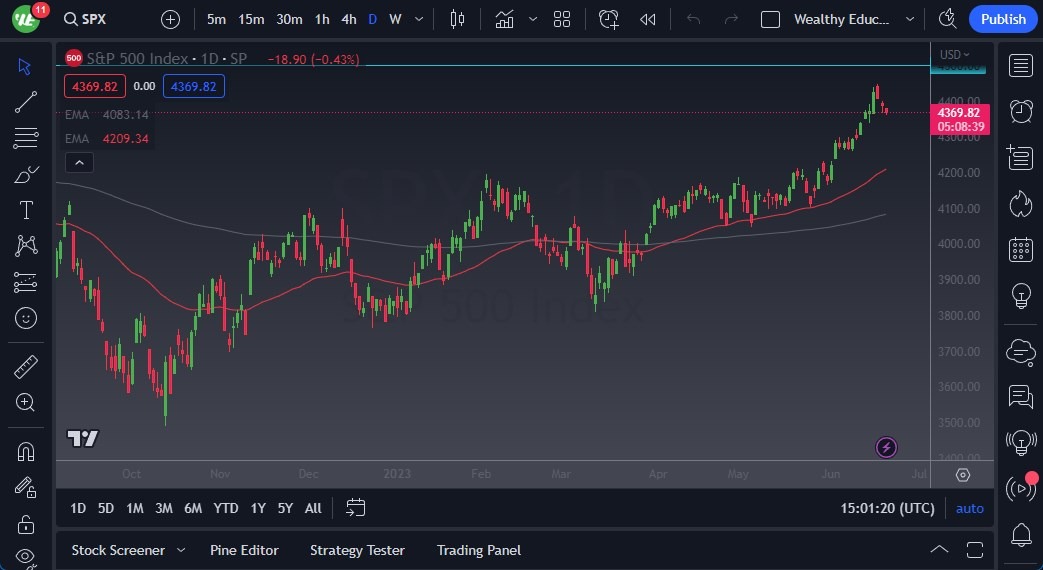Image resolution: width=1043 pixels, height=570 pixels.
Task: Toggle the layout checkbox beside Wealthy Educ
Action: coord(770,19)
